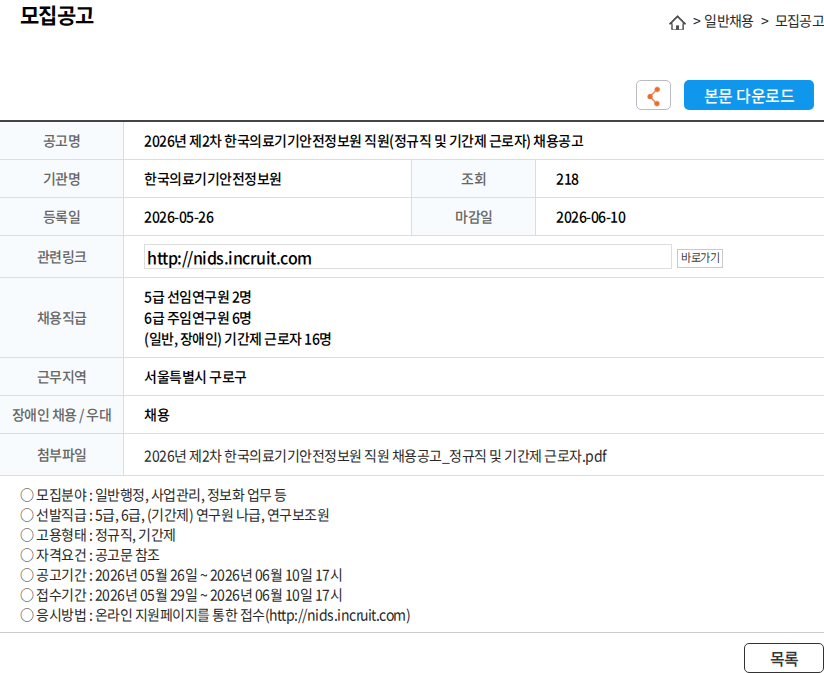This screenshot has height=673, width=824.
Task: Click the orange share icon button
Action: [653, 95]
